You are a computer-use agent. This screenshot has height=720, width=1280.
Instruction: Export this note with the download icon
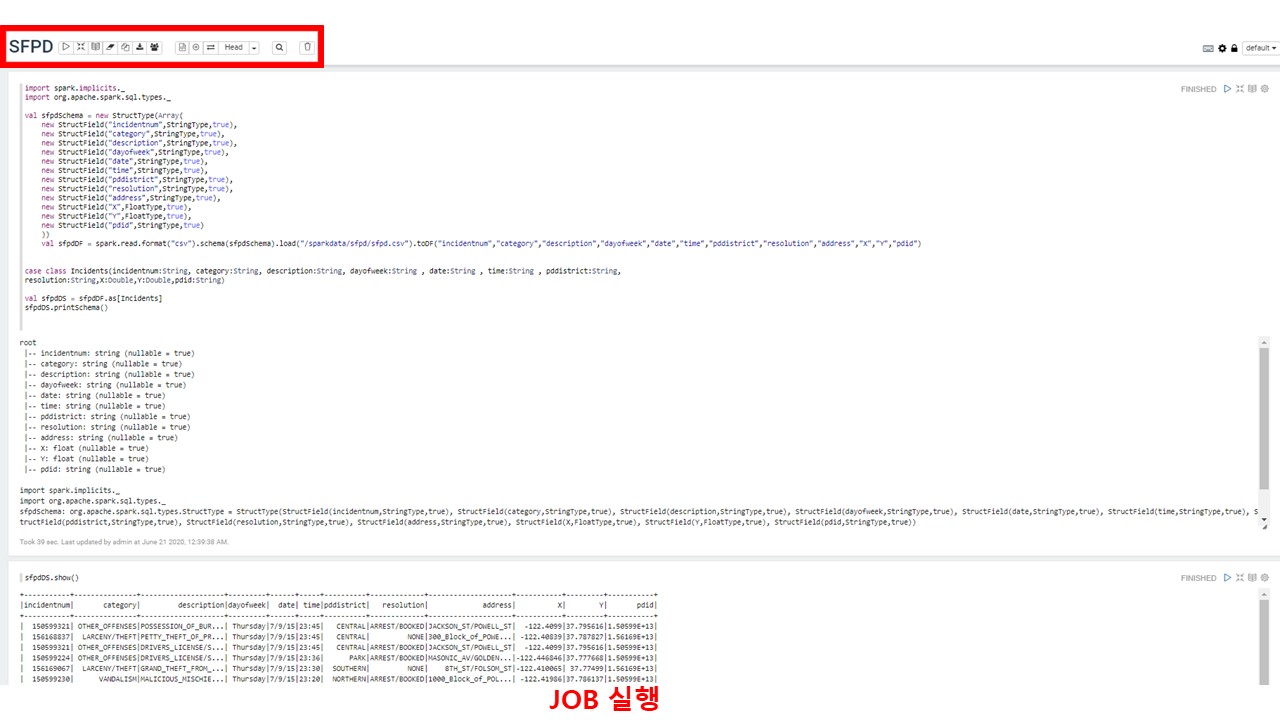tap(139, 47)
